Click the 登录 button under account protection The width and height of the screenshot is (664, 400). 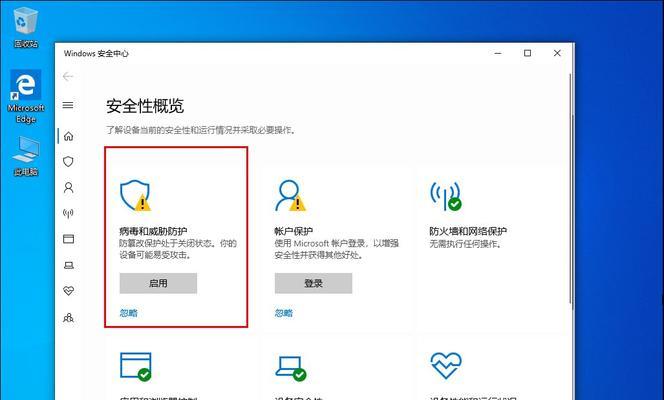tap(313, 283)
